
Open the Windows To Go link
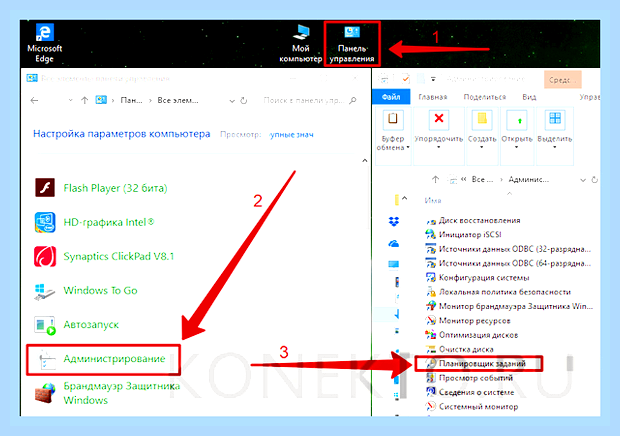pos(100,291)
